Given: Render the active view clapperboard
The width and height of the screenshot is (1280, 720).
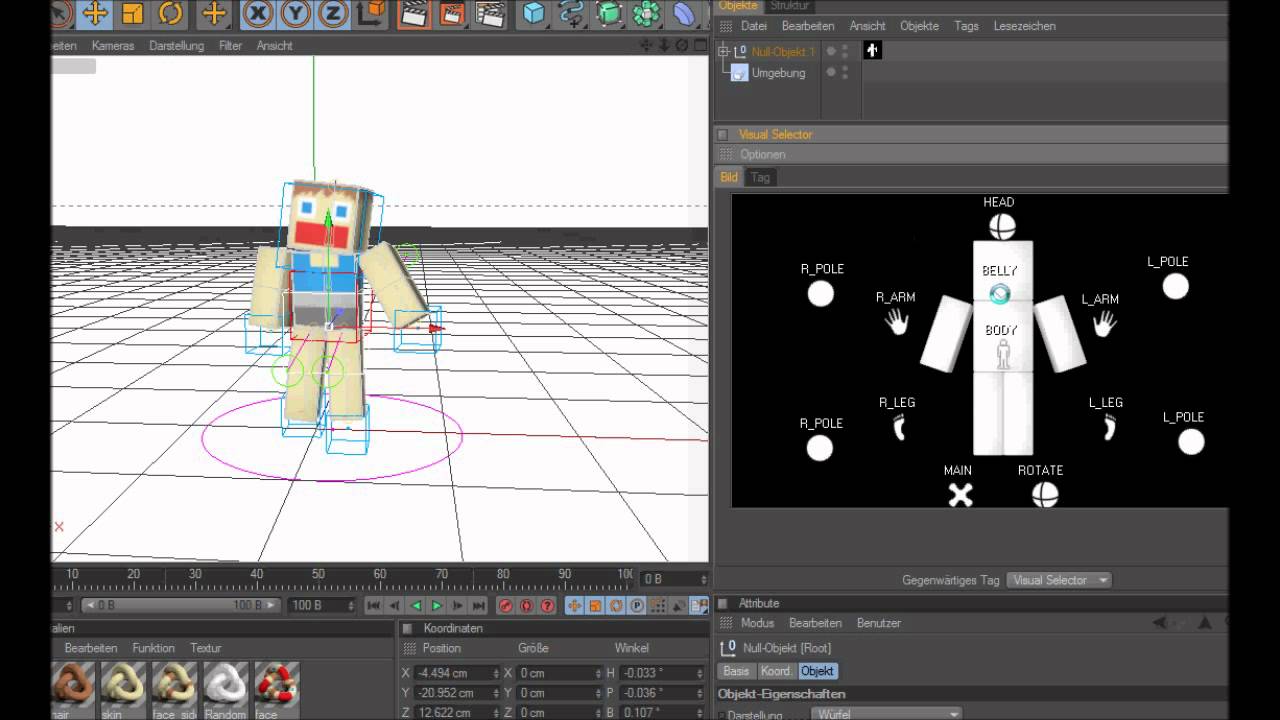Looking at the screenshot, I should tap(414, 13).
